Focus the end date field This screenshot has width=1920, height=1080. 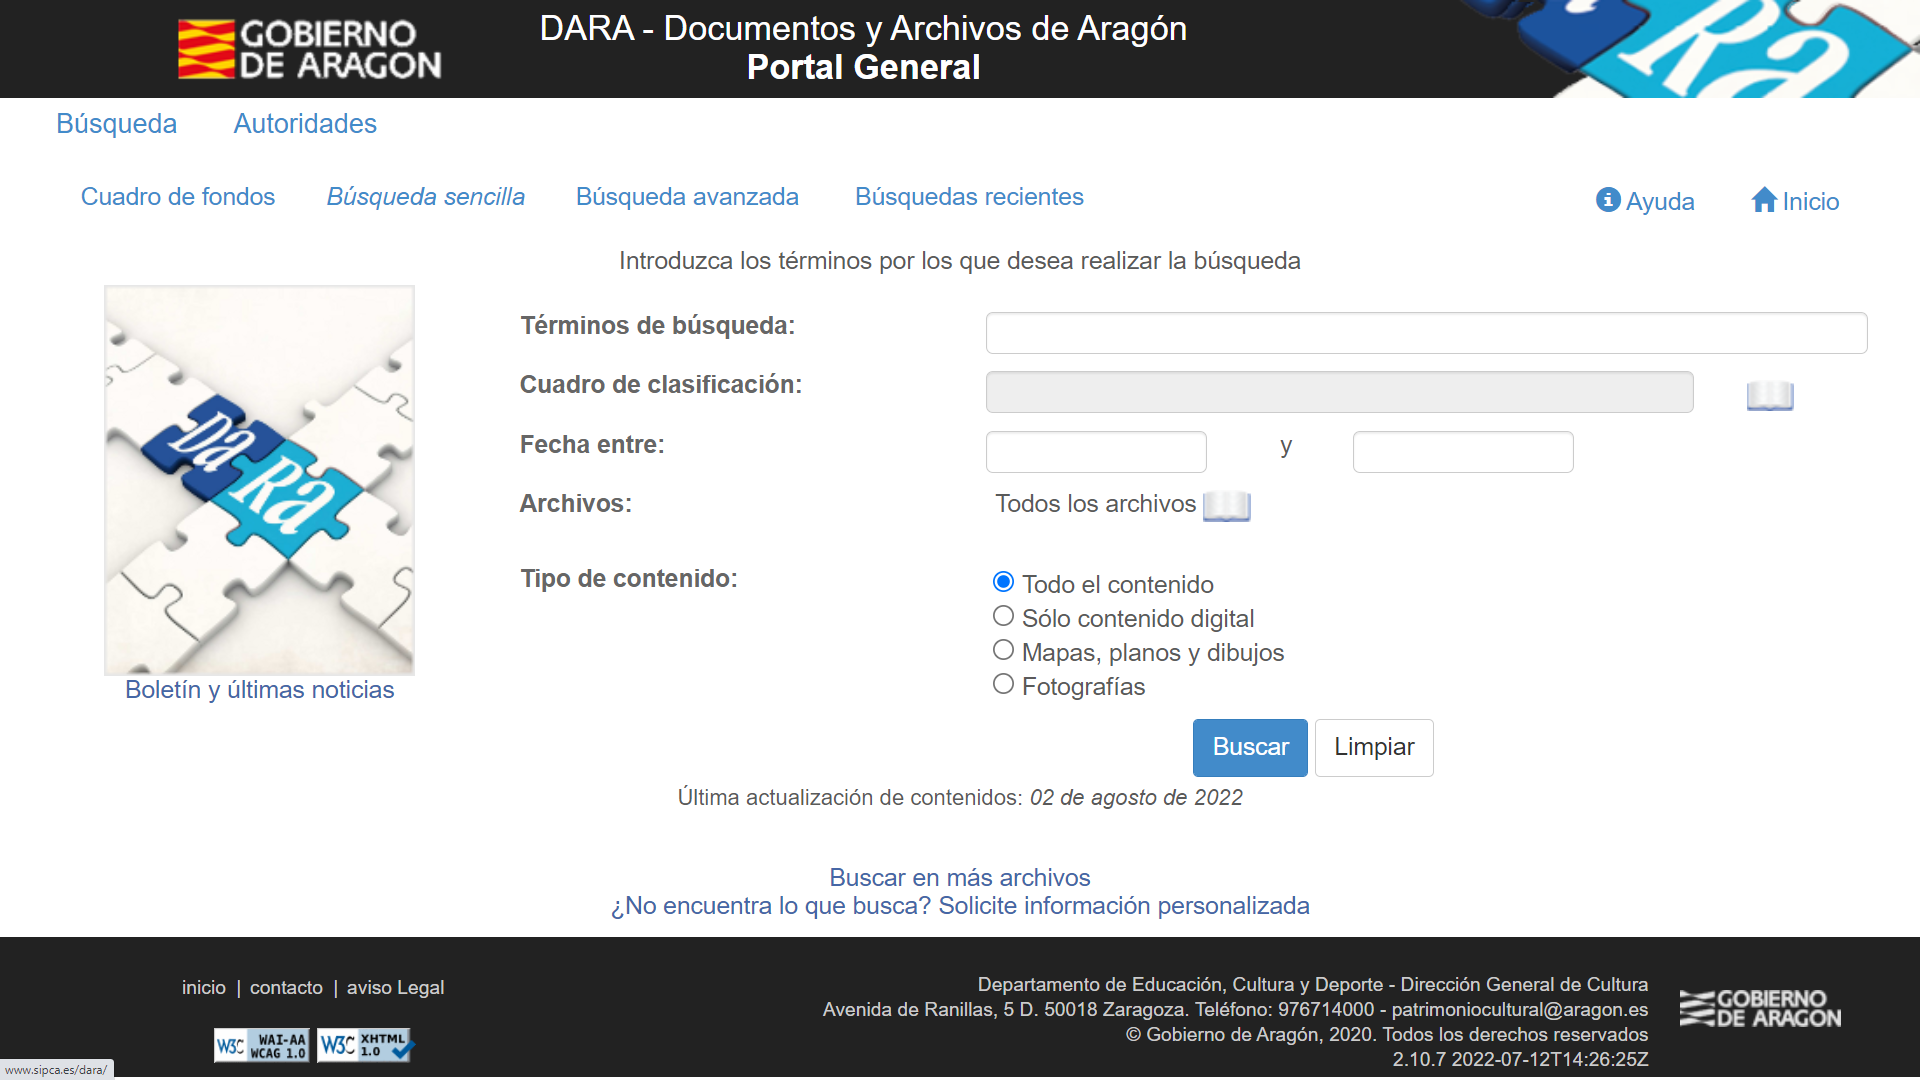1463,452
